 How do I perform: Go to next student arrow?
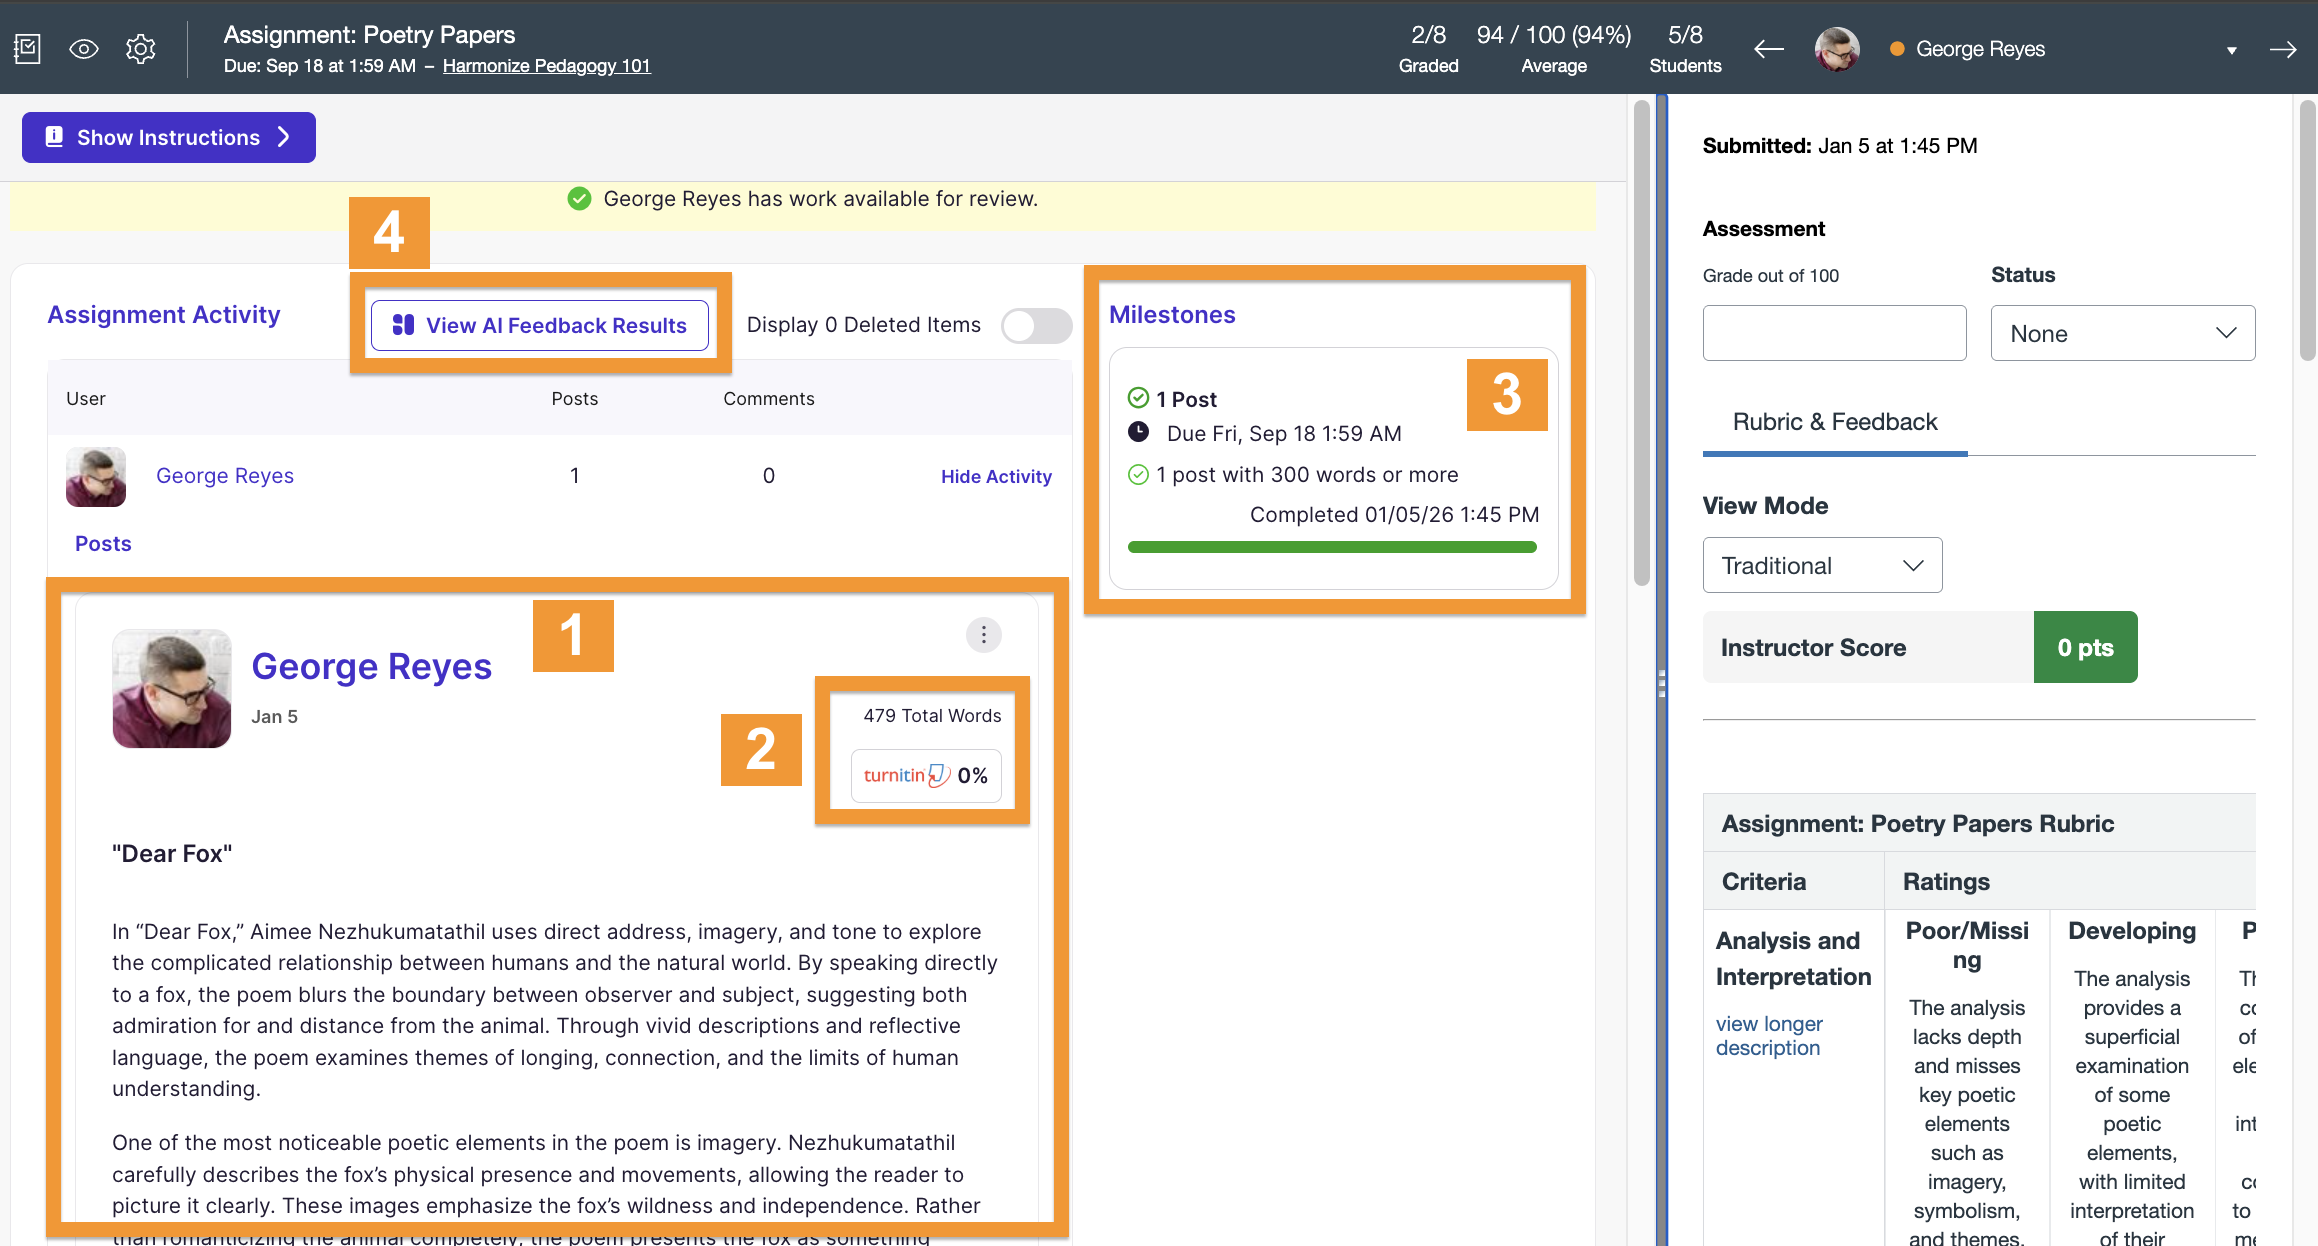coord(2283,49)
